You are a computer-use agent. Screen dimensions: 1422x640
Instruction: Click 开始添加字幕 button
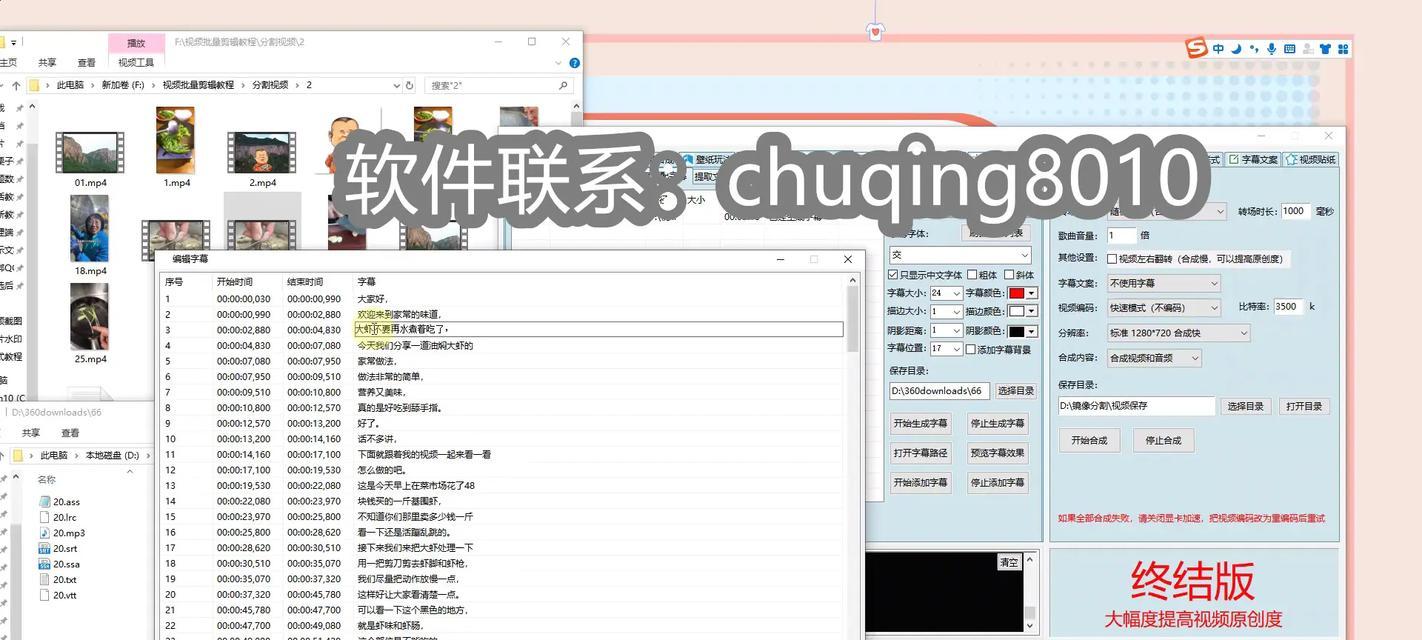click(x=920, y=482)
